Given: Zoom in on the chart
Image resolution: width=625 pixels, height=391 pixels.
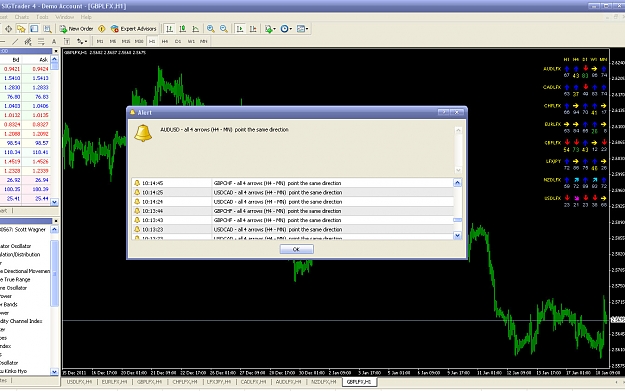Looking at the screenshot, I should [x=210, y=29].
